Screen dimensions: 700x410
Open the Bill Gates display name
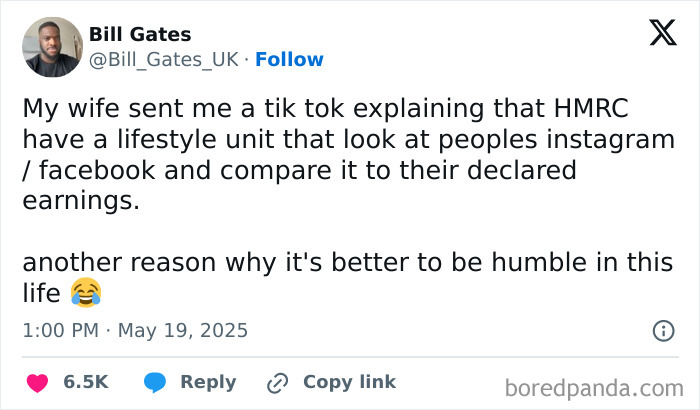[139, 35]
